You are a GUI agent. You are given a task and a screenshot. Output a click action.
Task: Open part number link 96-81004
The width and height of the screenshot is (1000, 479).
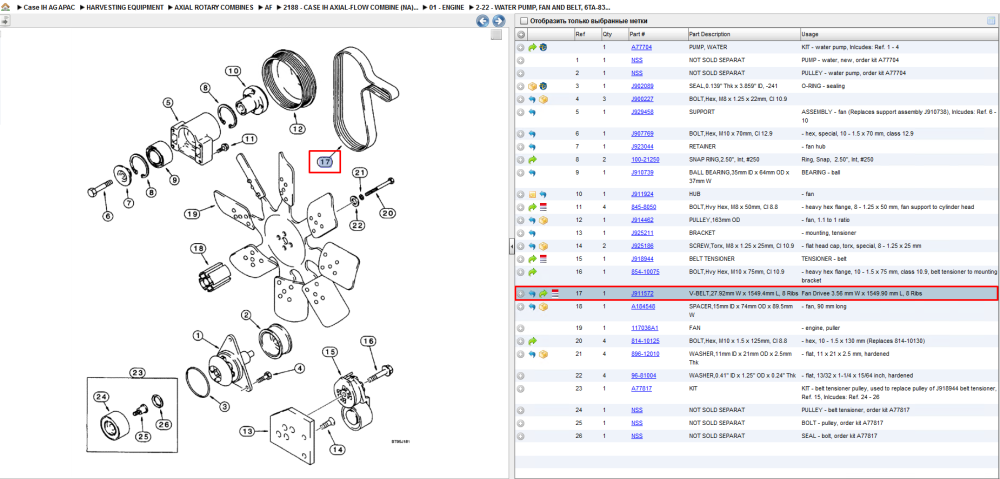coord(643,375)
